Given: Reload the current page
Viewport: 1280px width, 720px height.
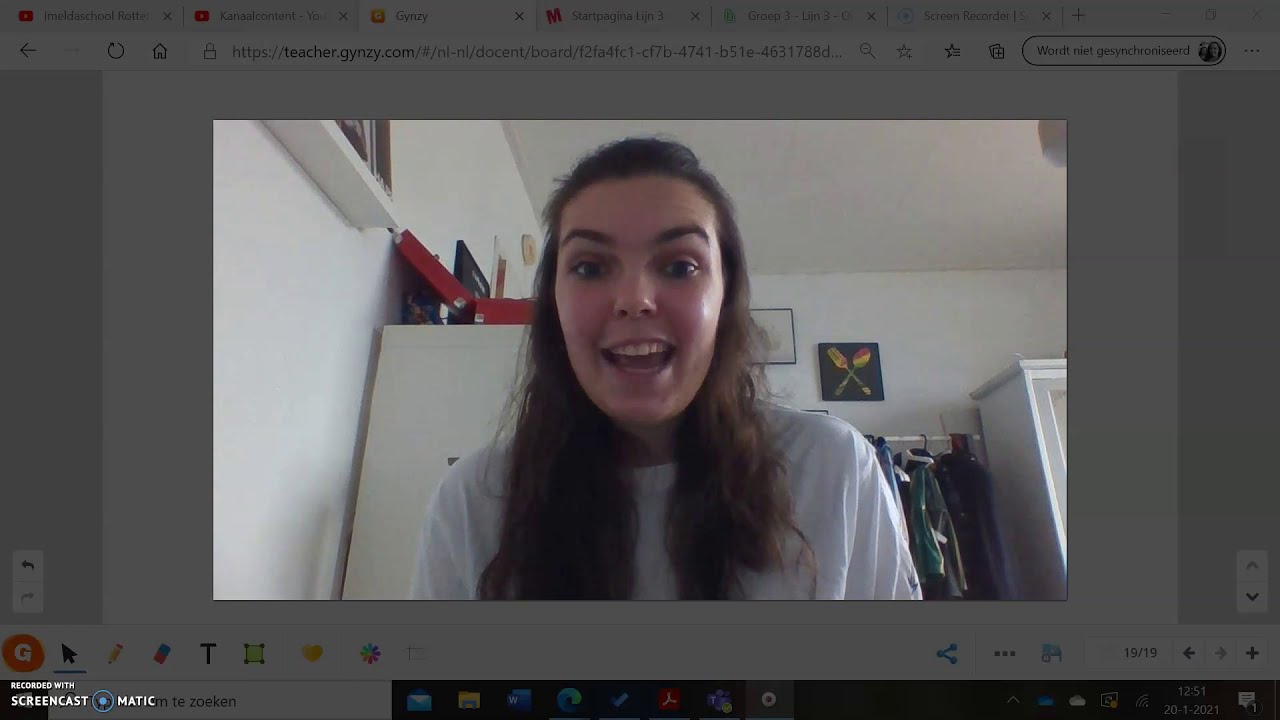Looking at the screenshot, I should (116, 51).
